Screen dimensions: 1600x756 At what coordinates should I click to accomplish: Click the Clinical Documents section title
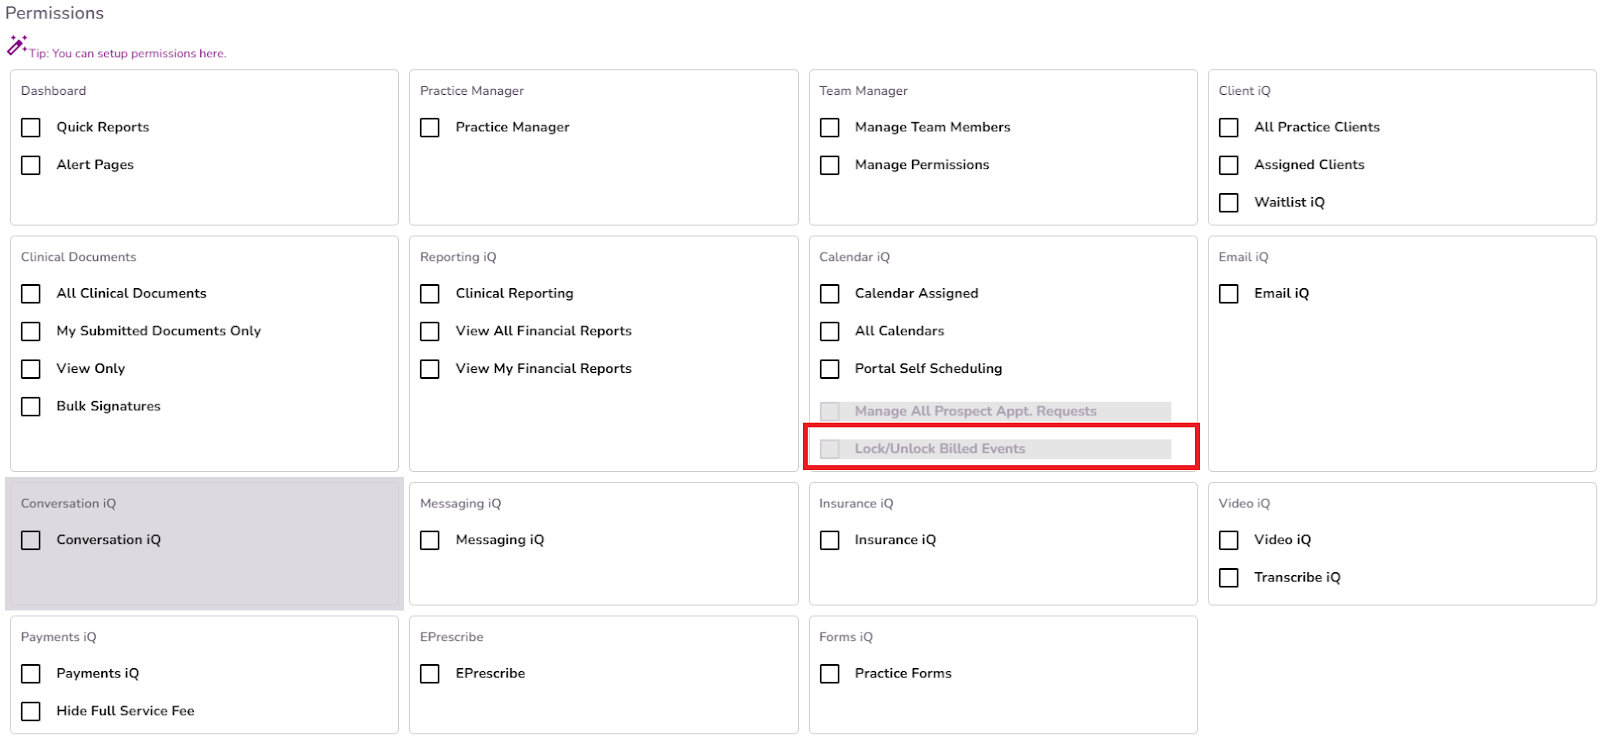pos(79,257)
